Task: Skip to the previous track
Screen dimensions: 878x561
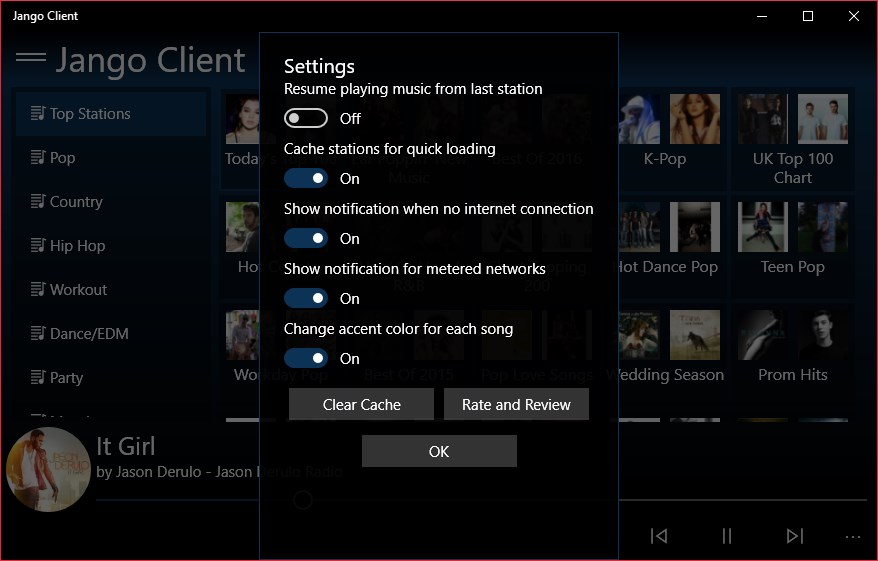Action: (659, 536)
